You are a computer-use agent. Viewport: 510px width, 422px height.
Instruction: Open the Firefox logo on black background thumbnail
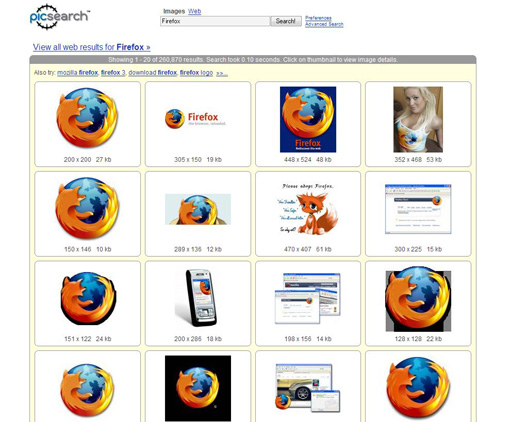click(x=198, y=388)
